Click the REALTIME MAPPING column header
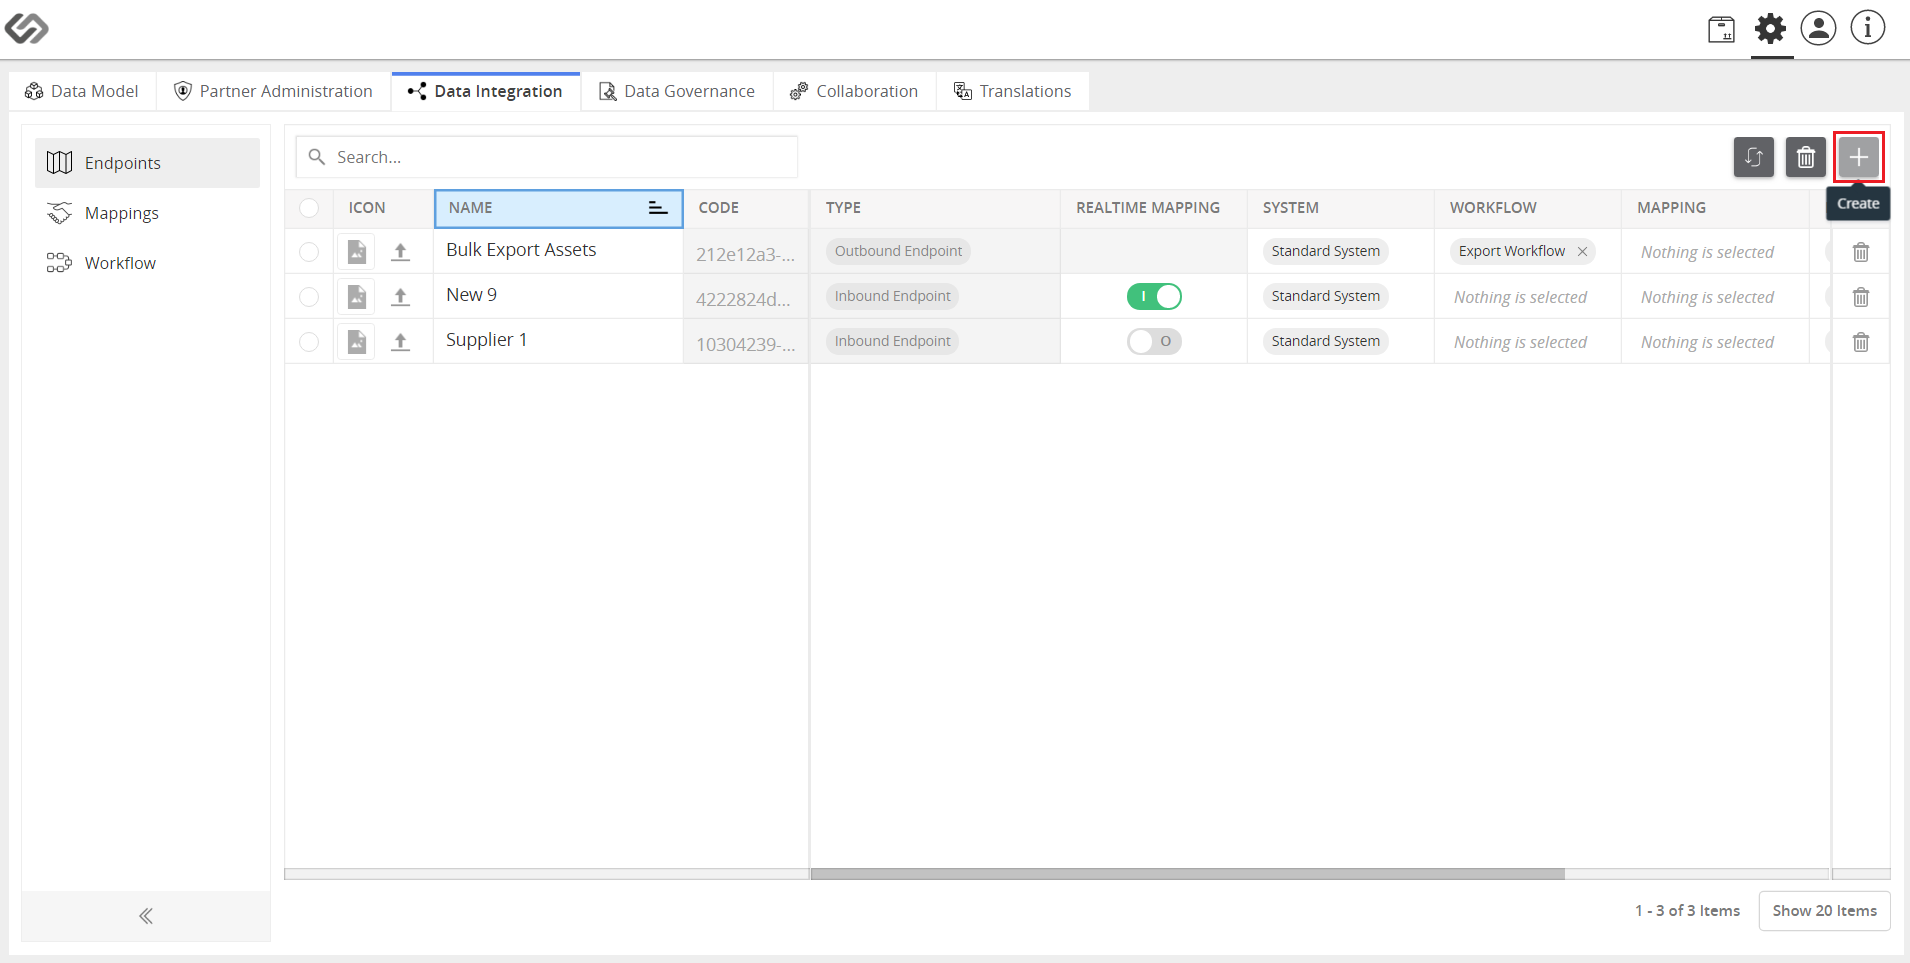The image size is (1910, 963). click(x=1153, y=208)
